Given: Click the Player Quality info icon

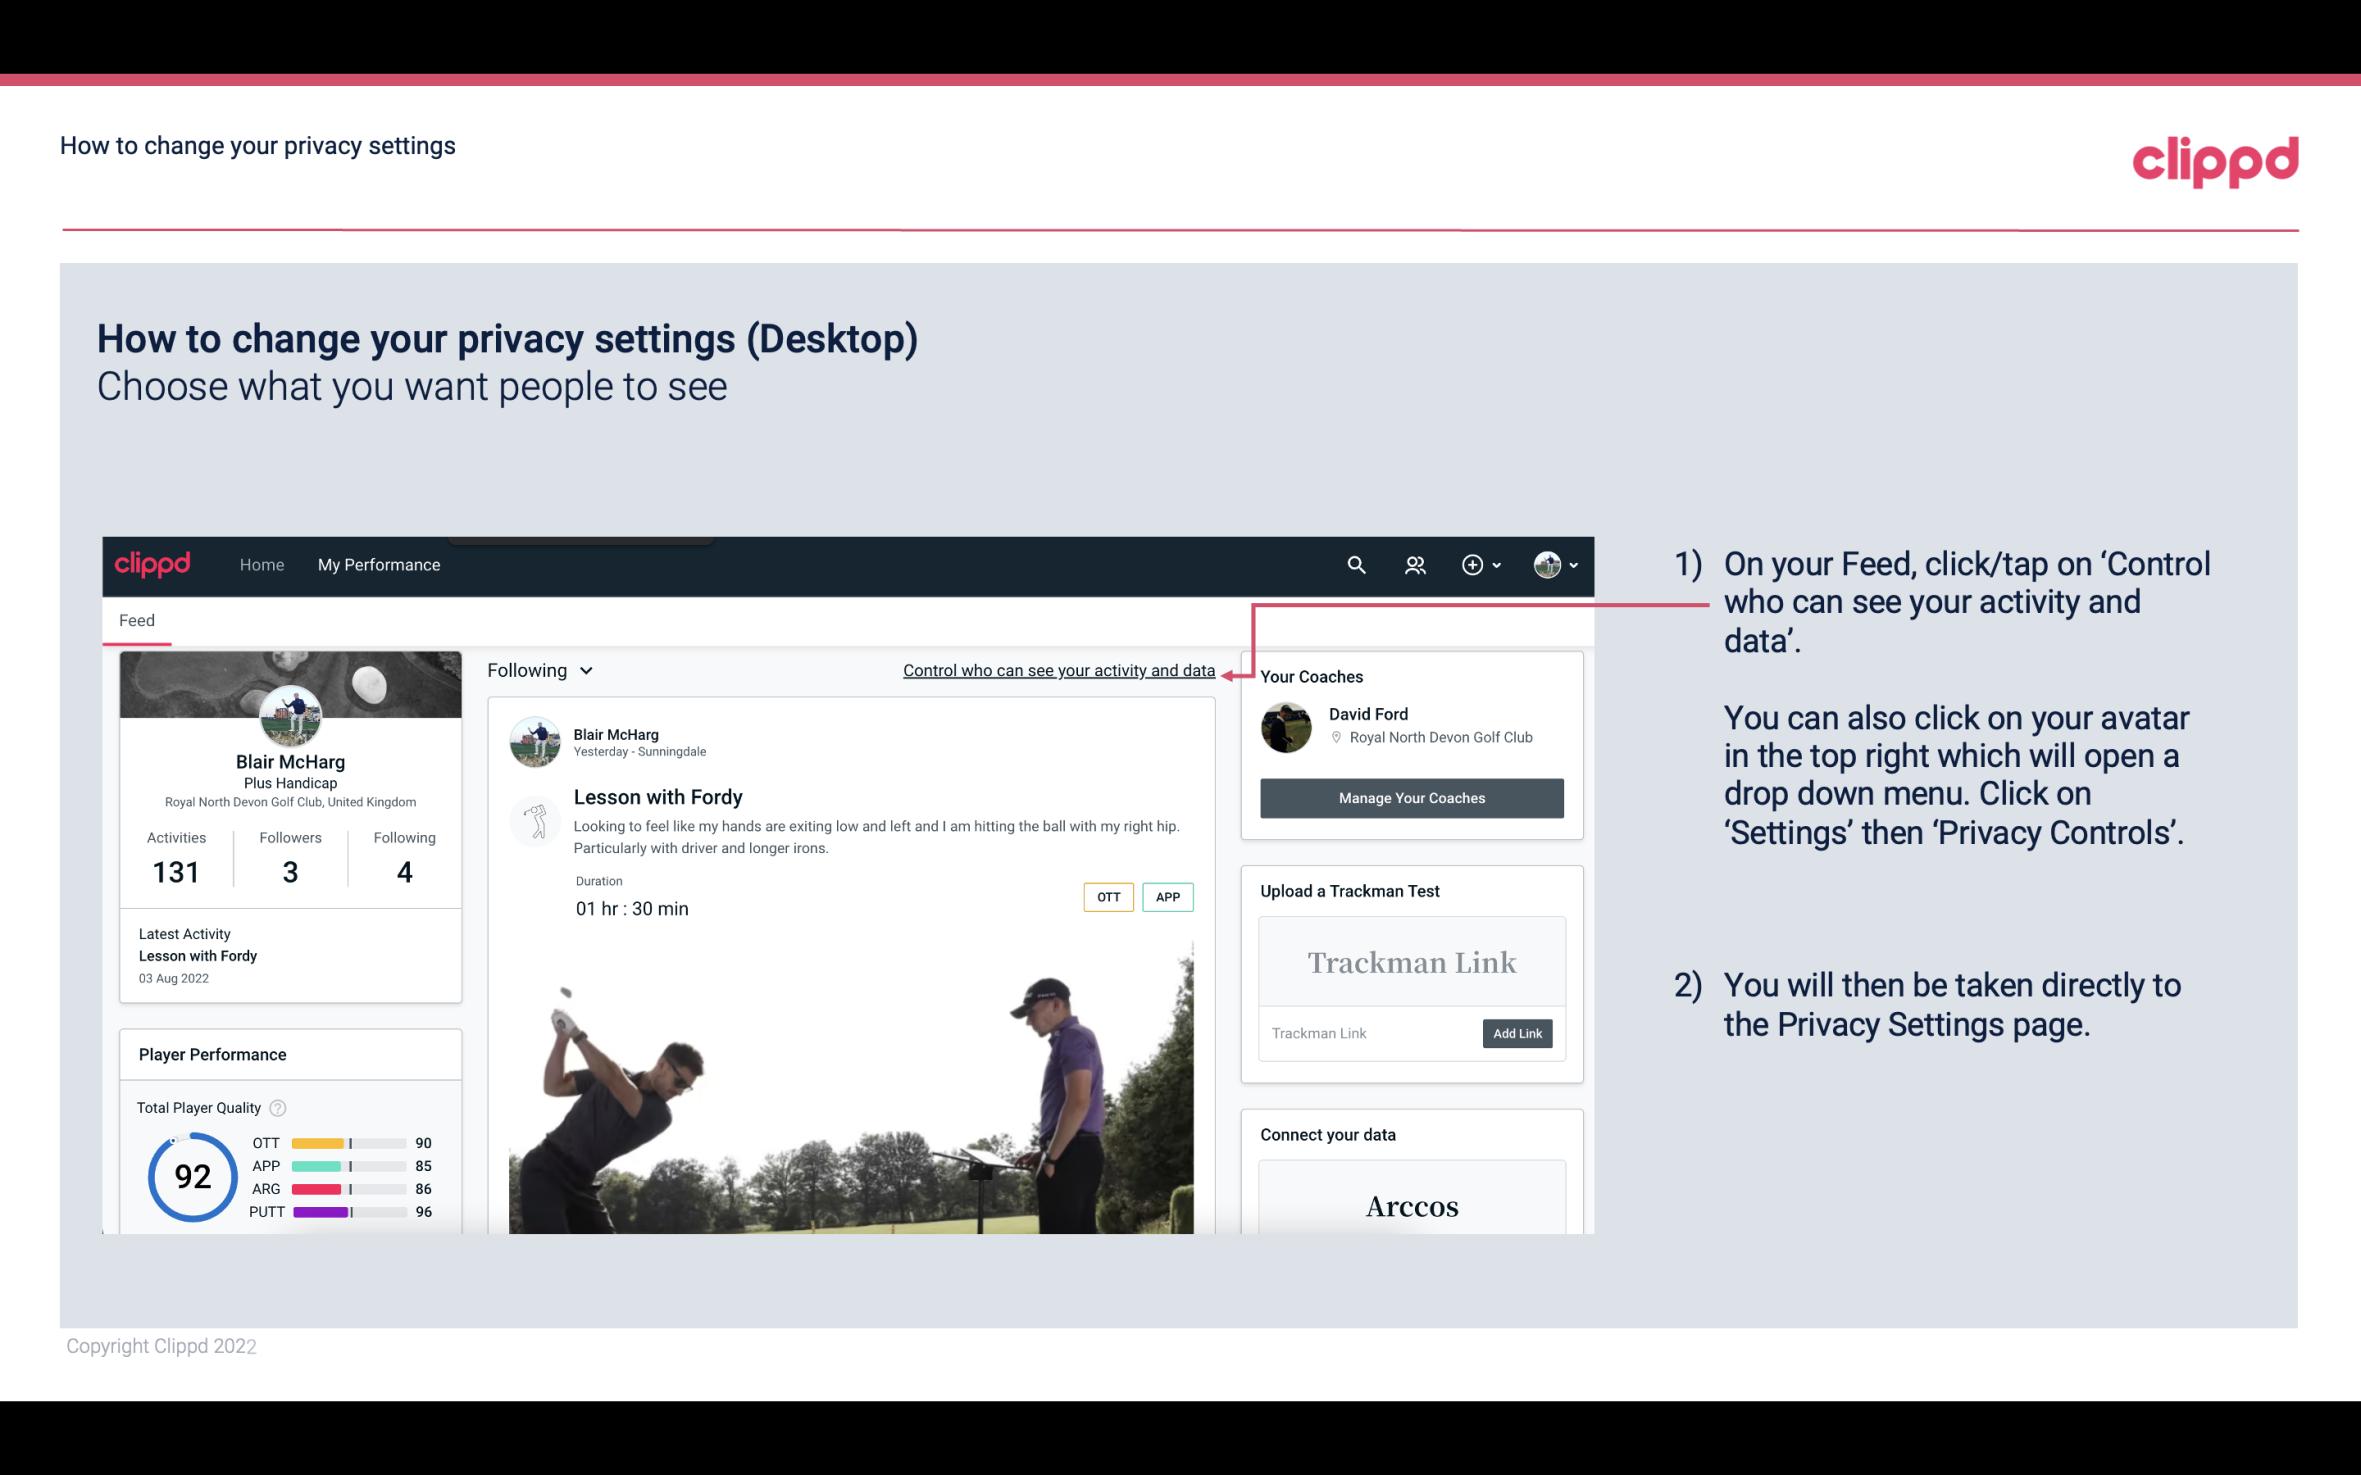Looking at the screenshot, I should pyautogui.click(x=275, y=1106).
